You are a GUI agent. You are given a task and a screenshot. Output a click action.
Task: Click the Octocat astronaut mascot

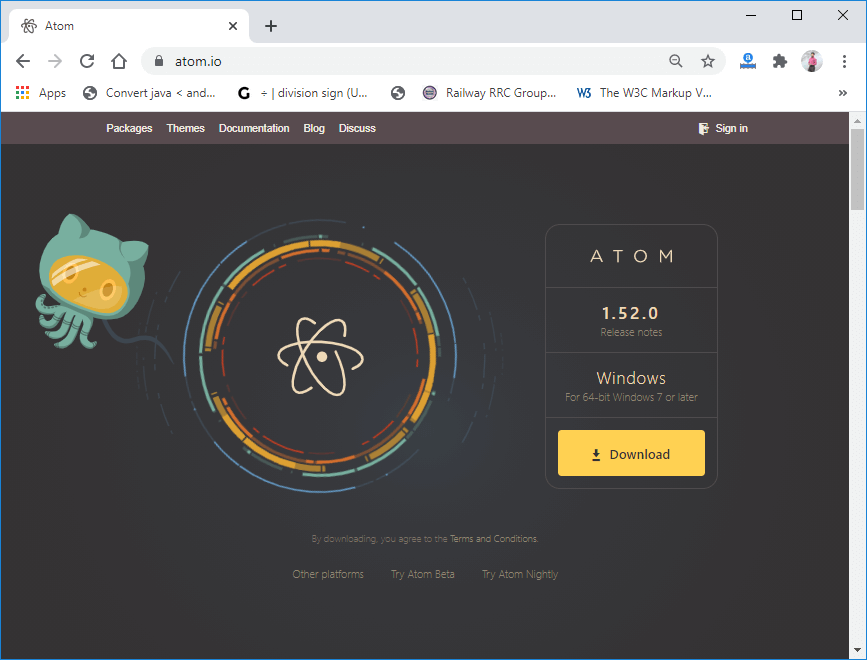click(x=92, y=282)
